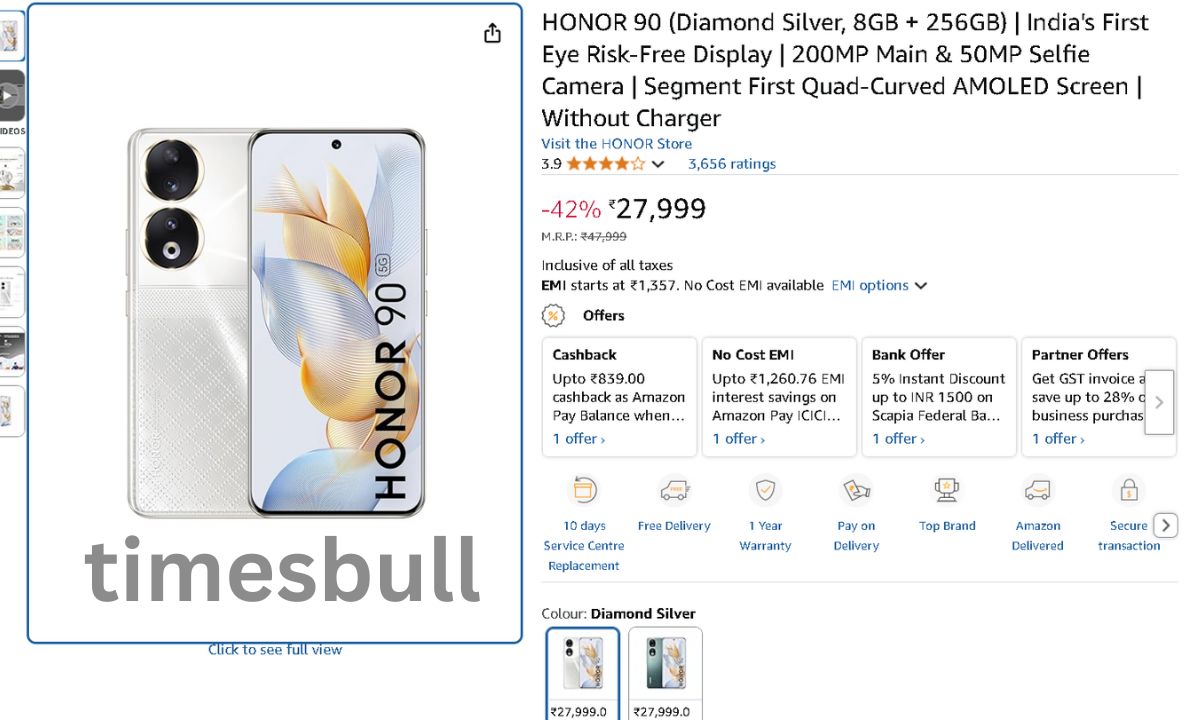Image resolution: width=1200 pixels, height=720 pixels.
Task: Open the Bank Offer card
Action: click(x=938, y=397)
